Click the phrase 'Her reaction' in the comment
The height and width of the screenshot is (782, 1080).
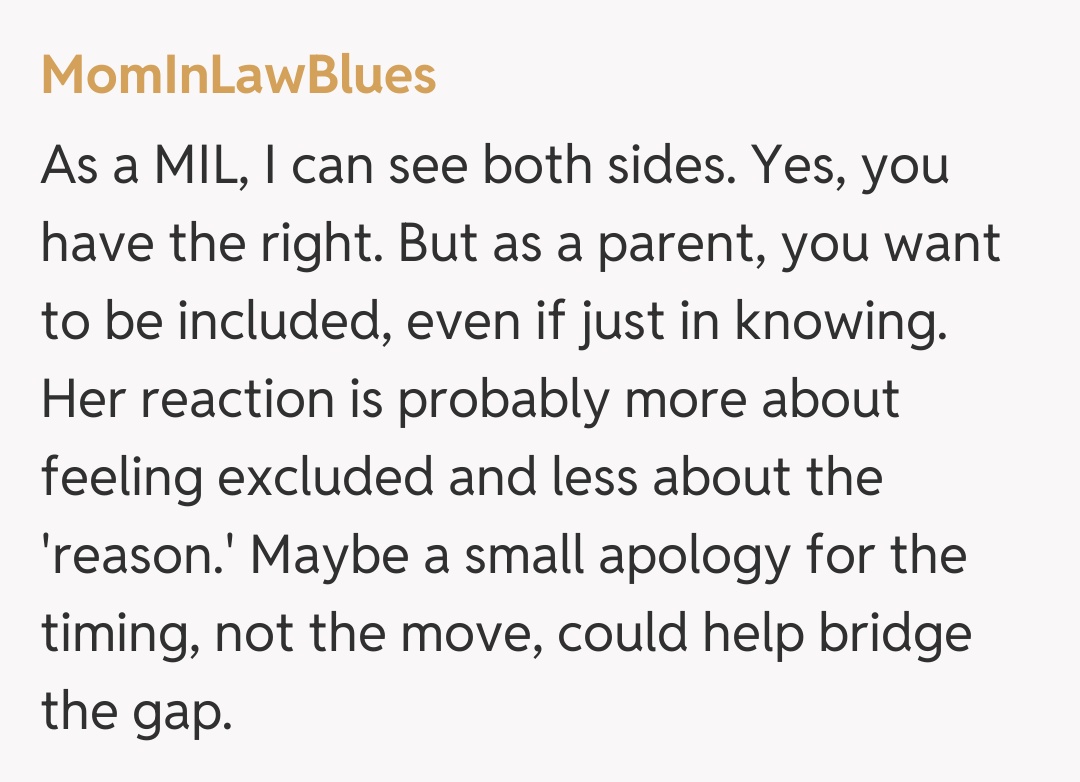point(188,400)
